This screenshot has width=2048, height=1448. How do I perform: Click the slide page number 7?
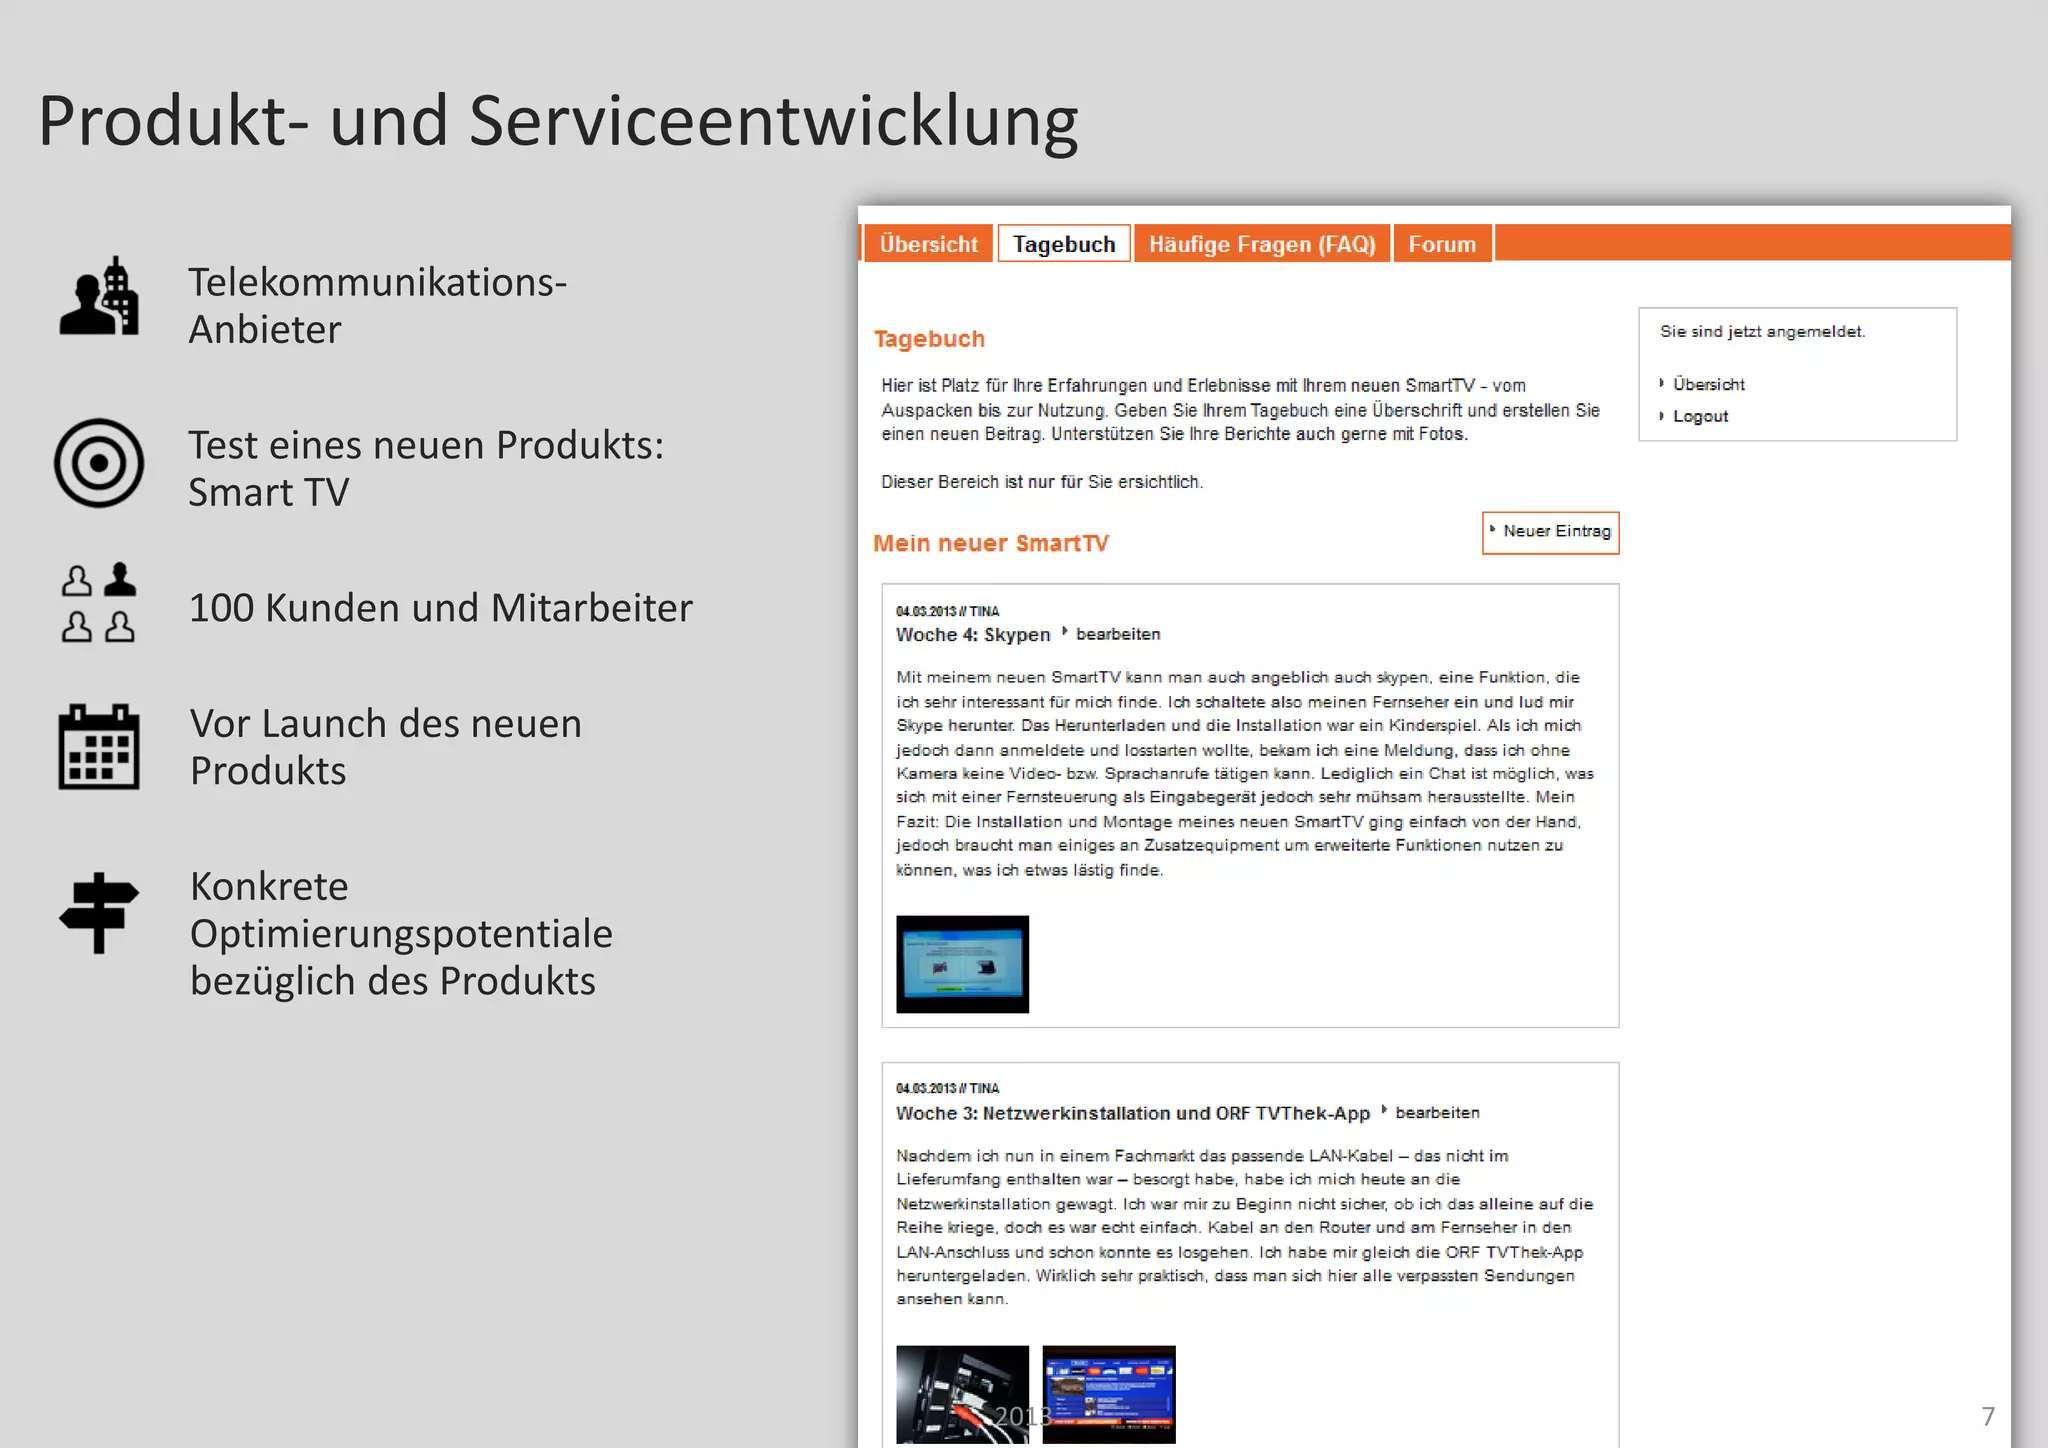[x=1988, y=1416]
